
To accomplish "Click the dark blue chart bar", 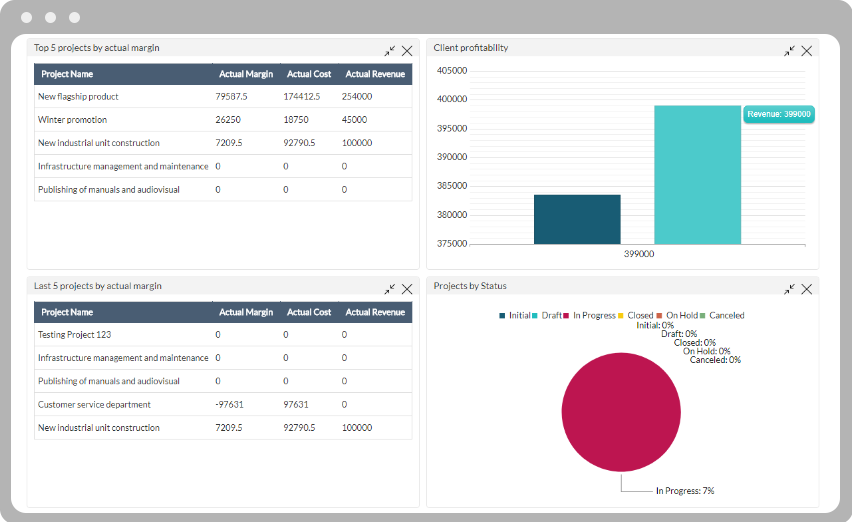I will click(x=577, y=219).
